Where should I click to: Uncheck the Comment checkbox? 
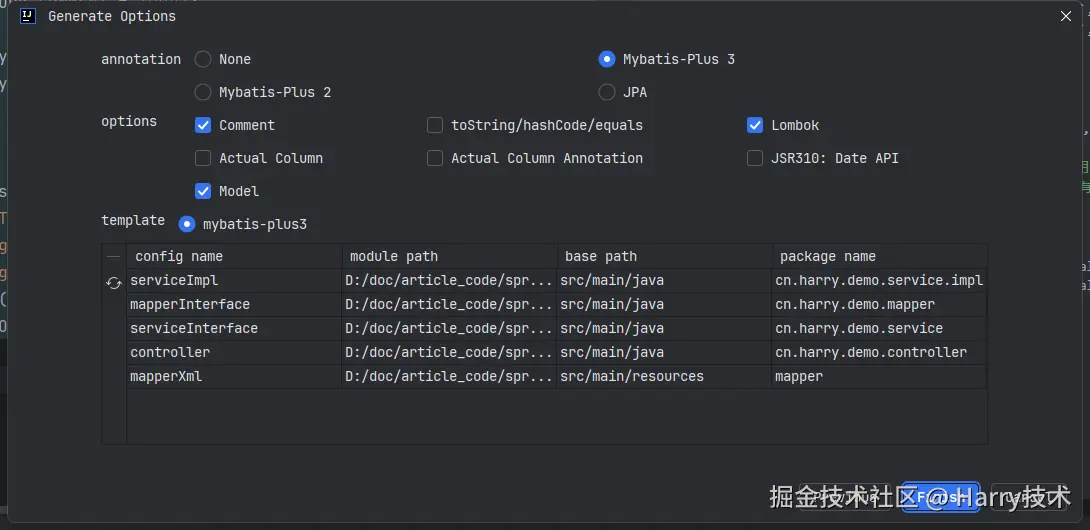pos(203,125)
